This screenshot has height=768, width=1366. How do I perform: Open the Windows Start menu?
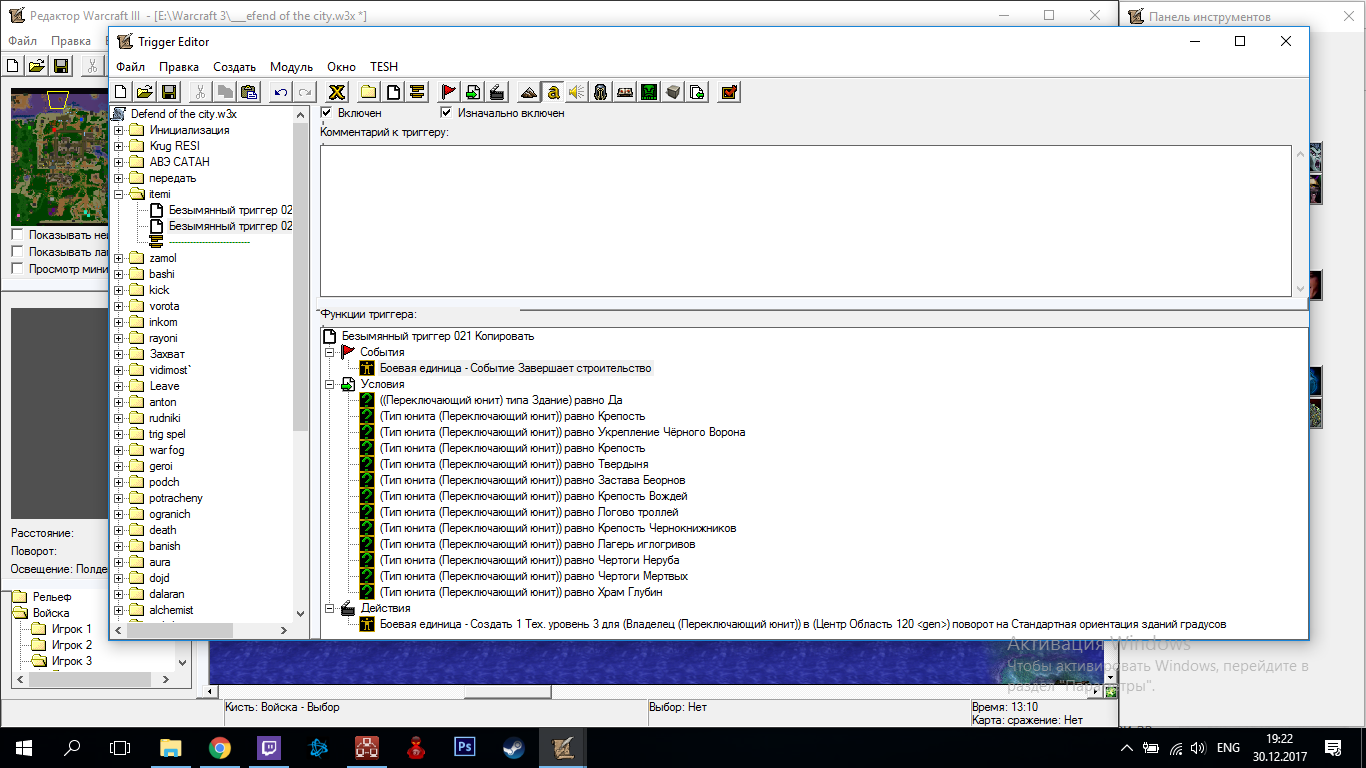tap(24, 747)
